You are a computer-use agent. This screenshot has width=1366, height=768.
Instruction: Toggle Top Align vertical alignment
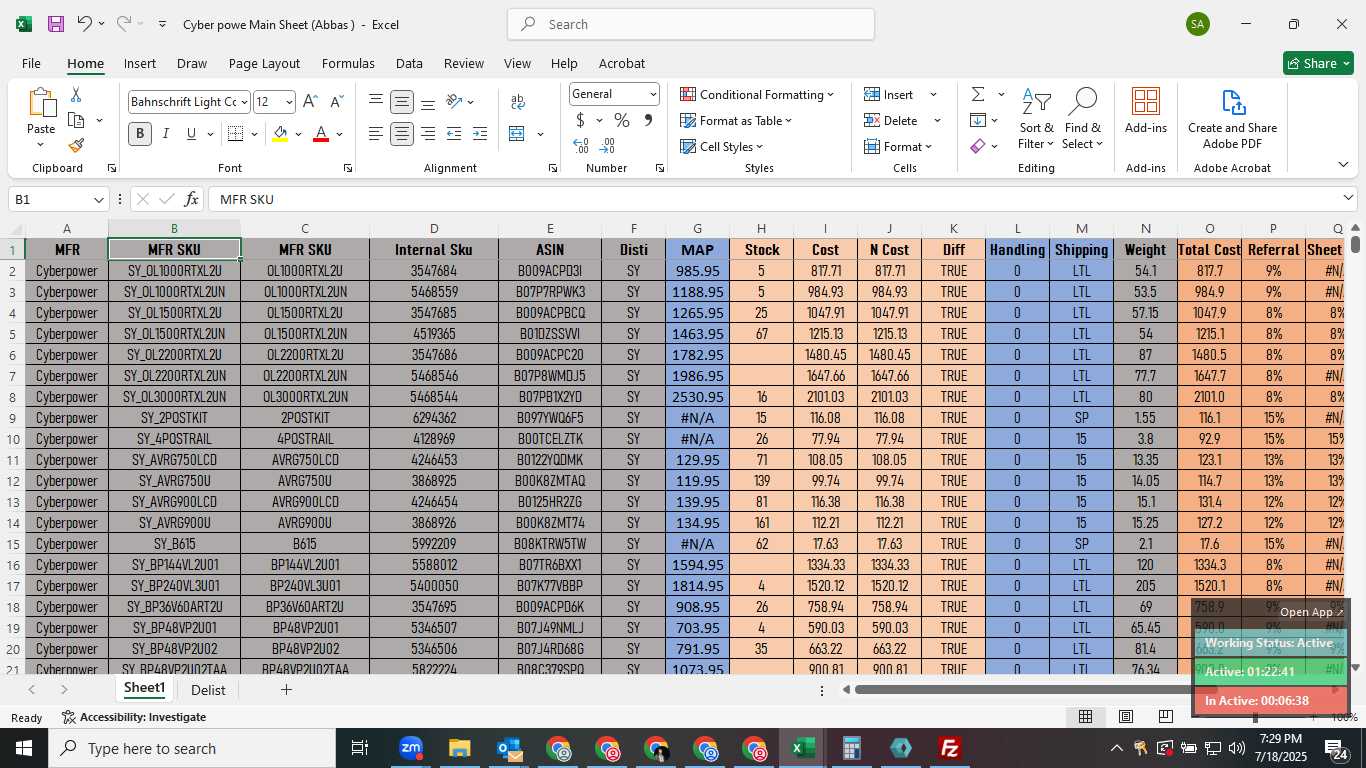[376, 102]
